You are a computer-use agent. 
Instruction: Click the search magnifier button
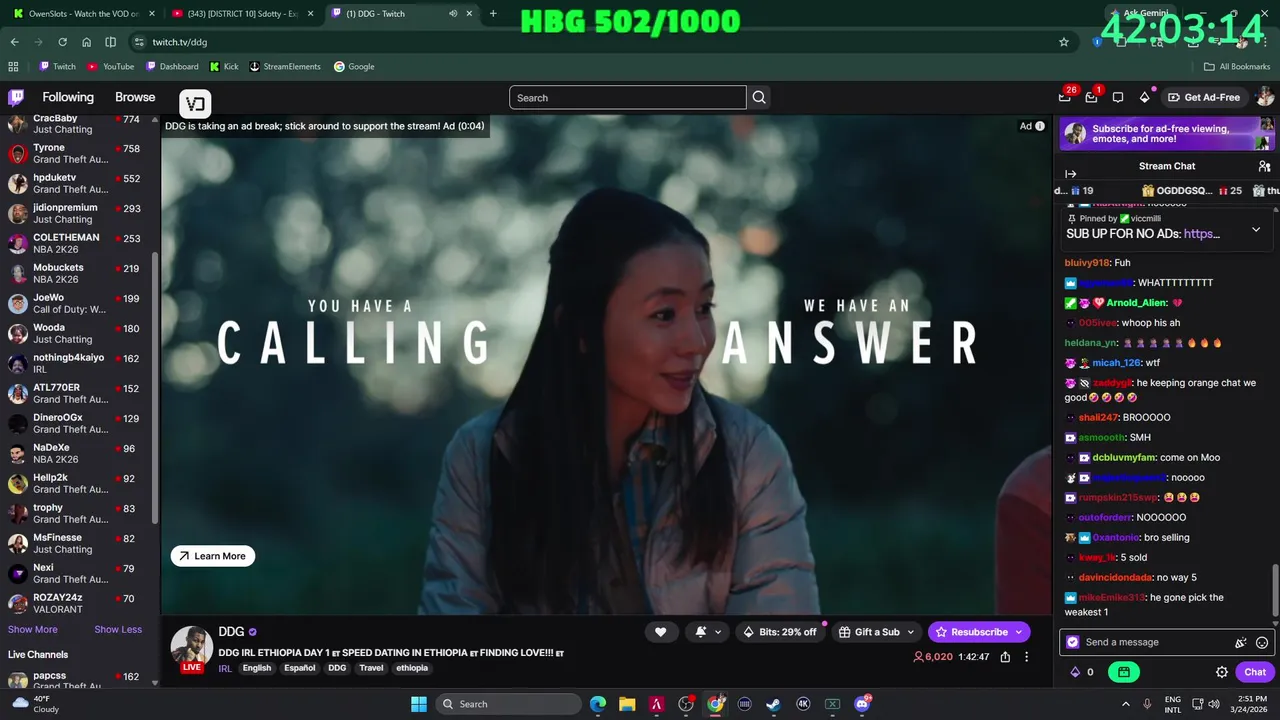tap(759, 97)
